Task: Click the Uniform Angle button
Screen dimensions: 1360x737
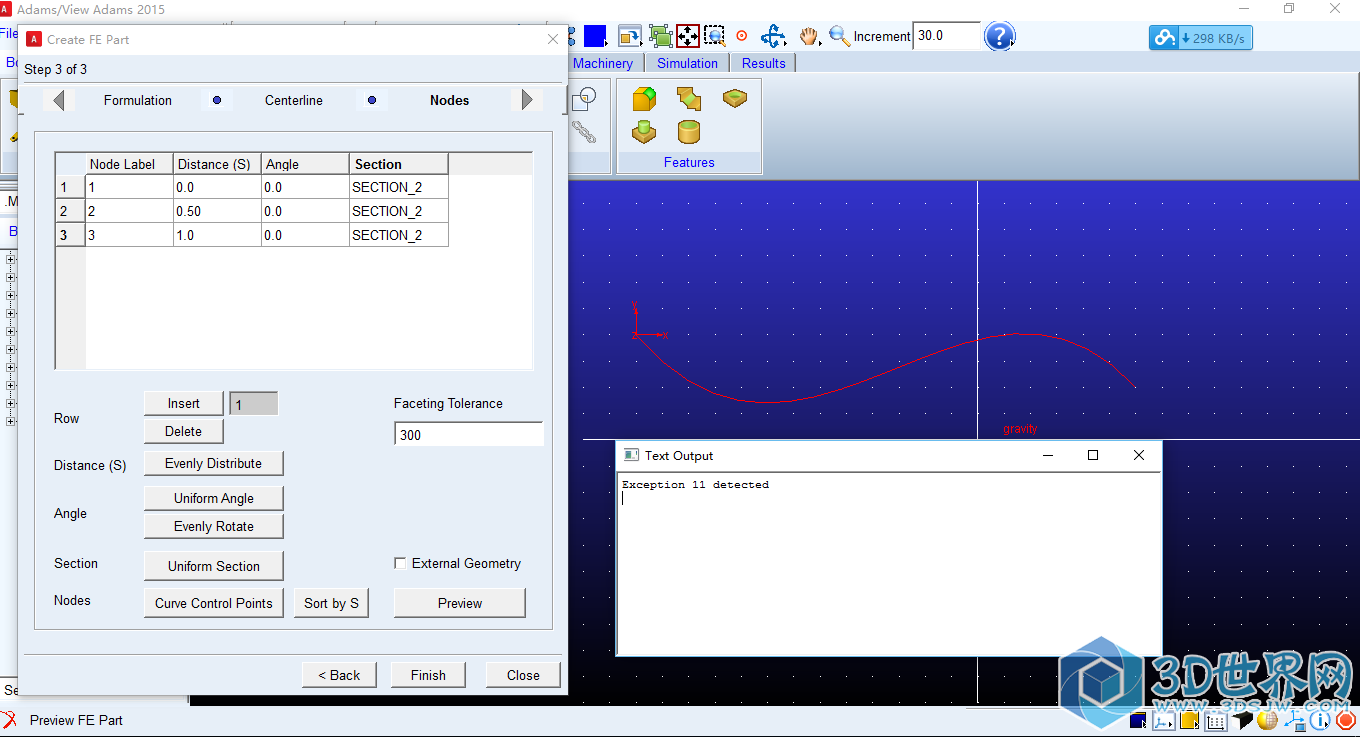Action: 214,498
